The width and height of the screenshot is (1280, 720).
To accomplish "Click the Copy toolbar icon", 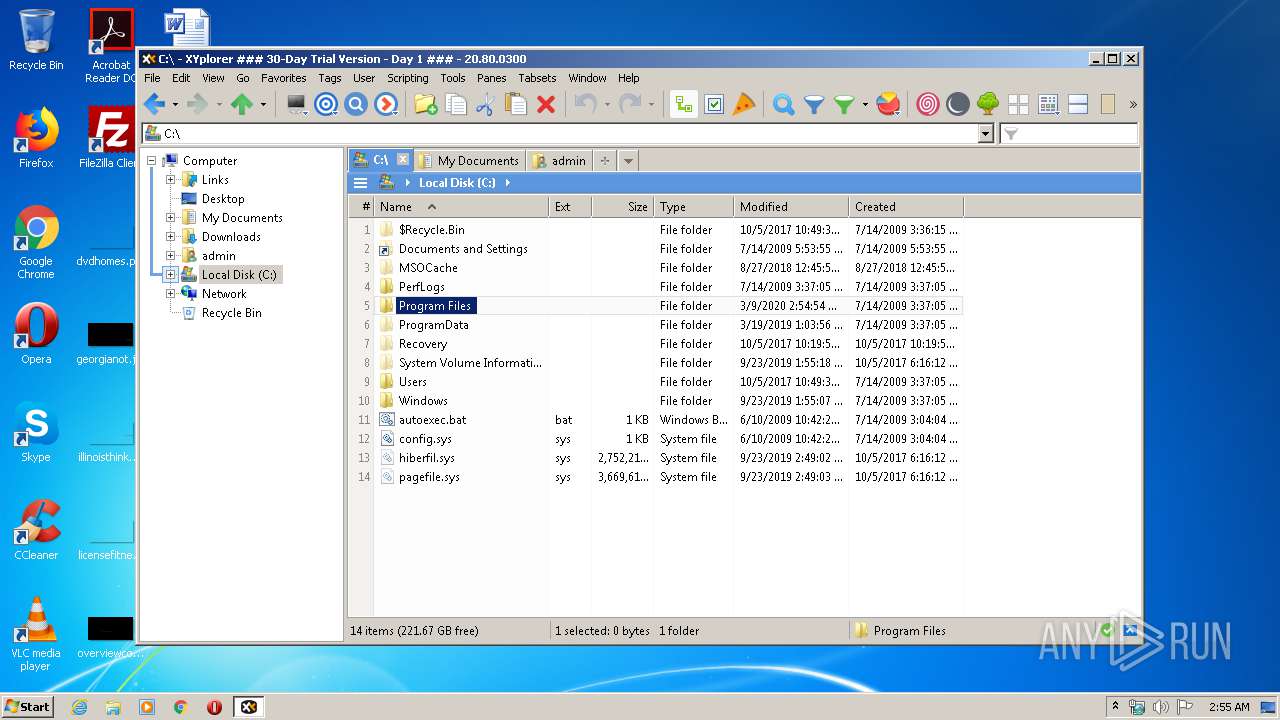I will click(x=456, y=104).
